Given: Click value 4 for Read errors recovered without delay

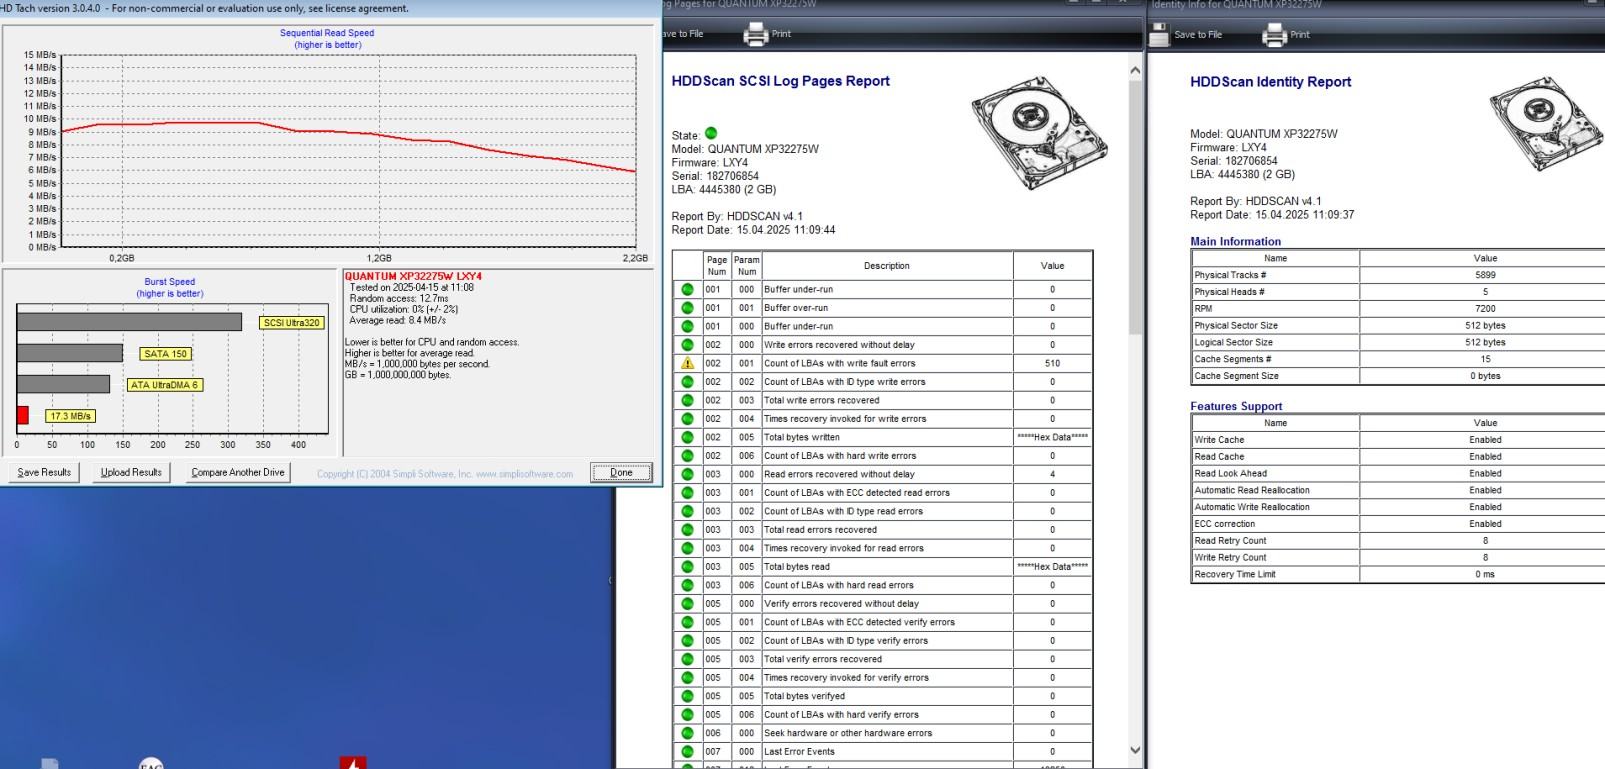Looking at the screenshot, I should pyautogui.click(x=1052, y=474).
